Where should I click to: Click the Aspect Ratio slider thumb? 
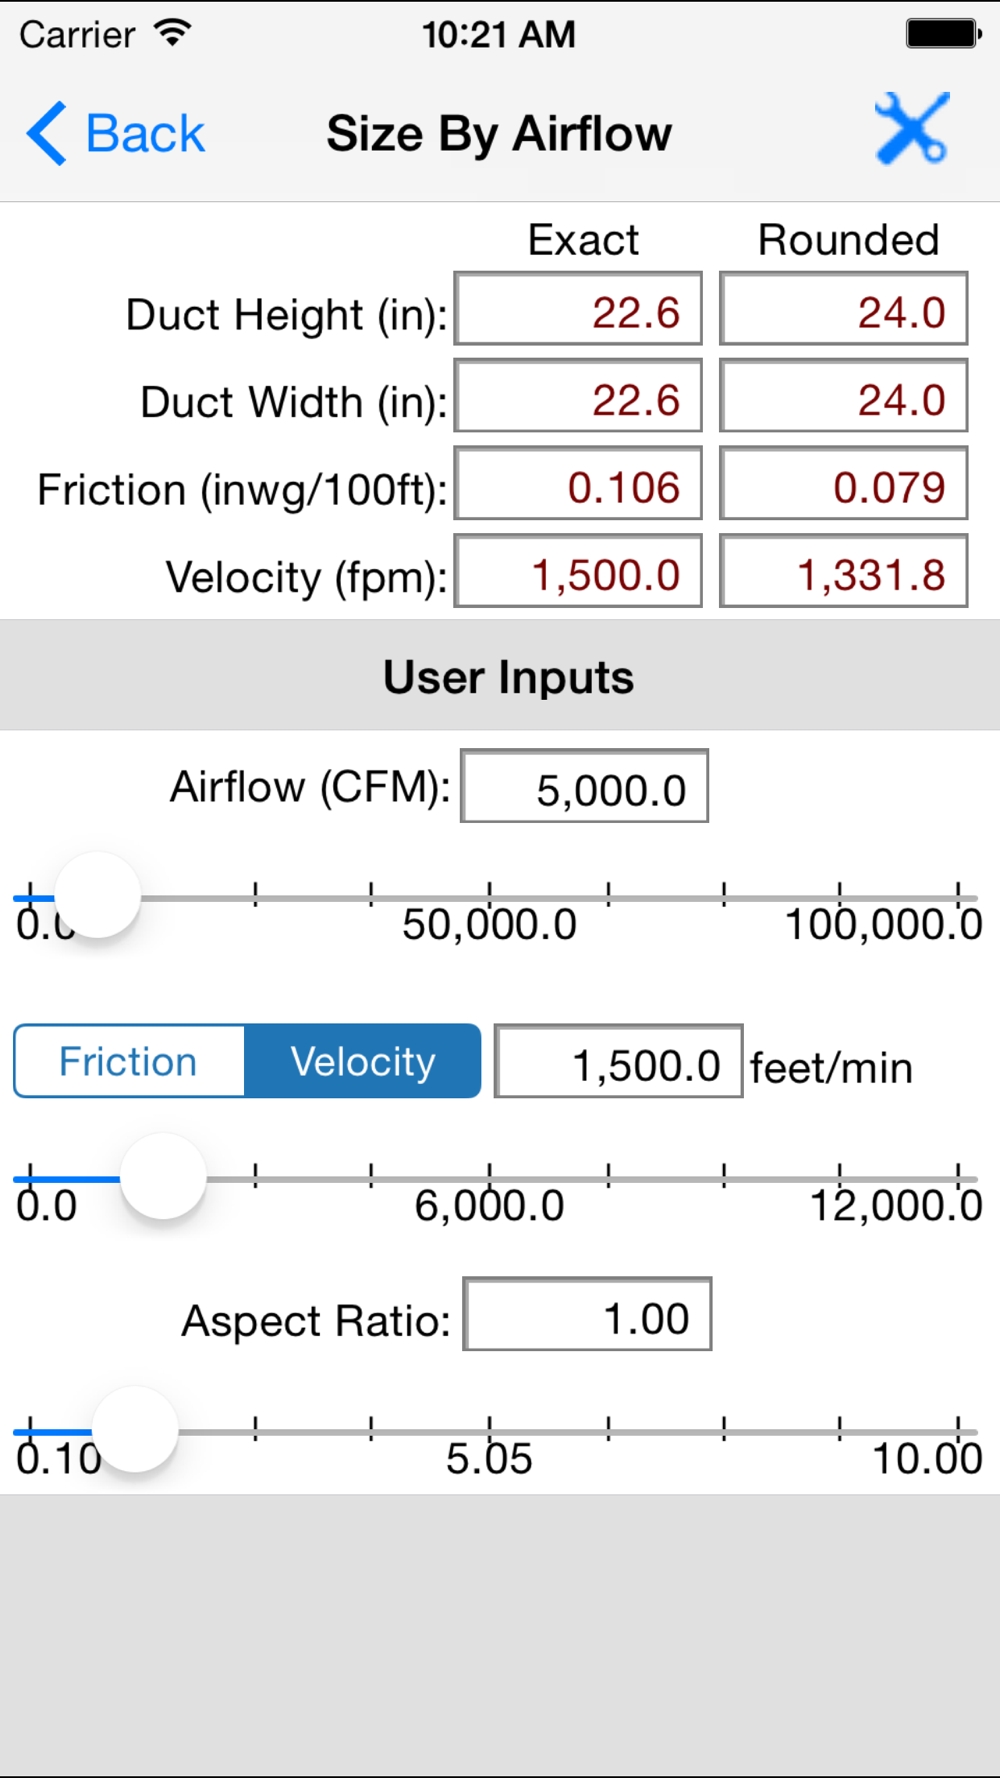tap(135, 1429)
